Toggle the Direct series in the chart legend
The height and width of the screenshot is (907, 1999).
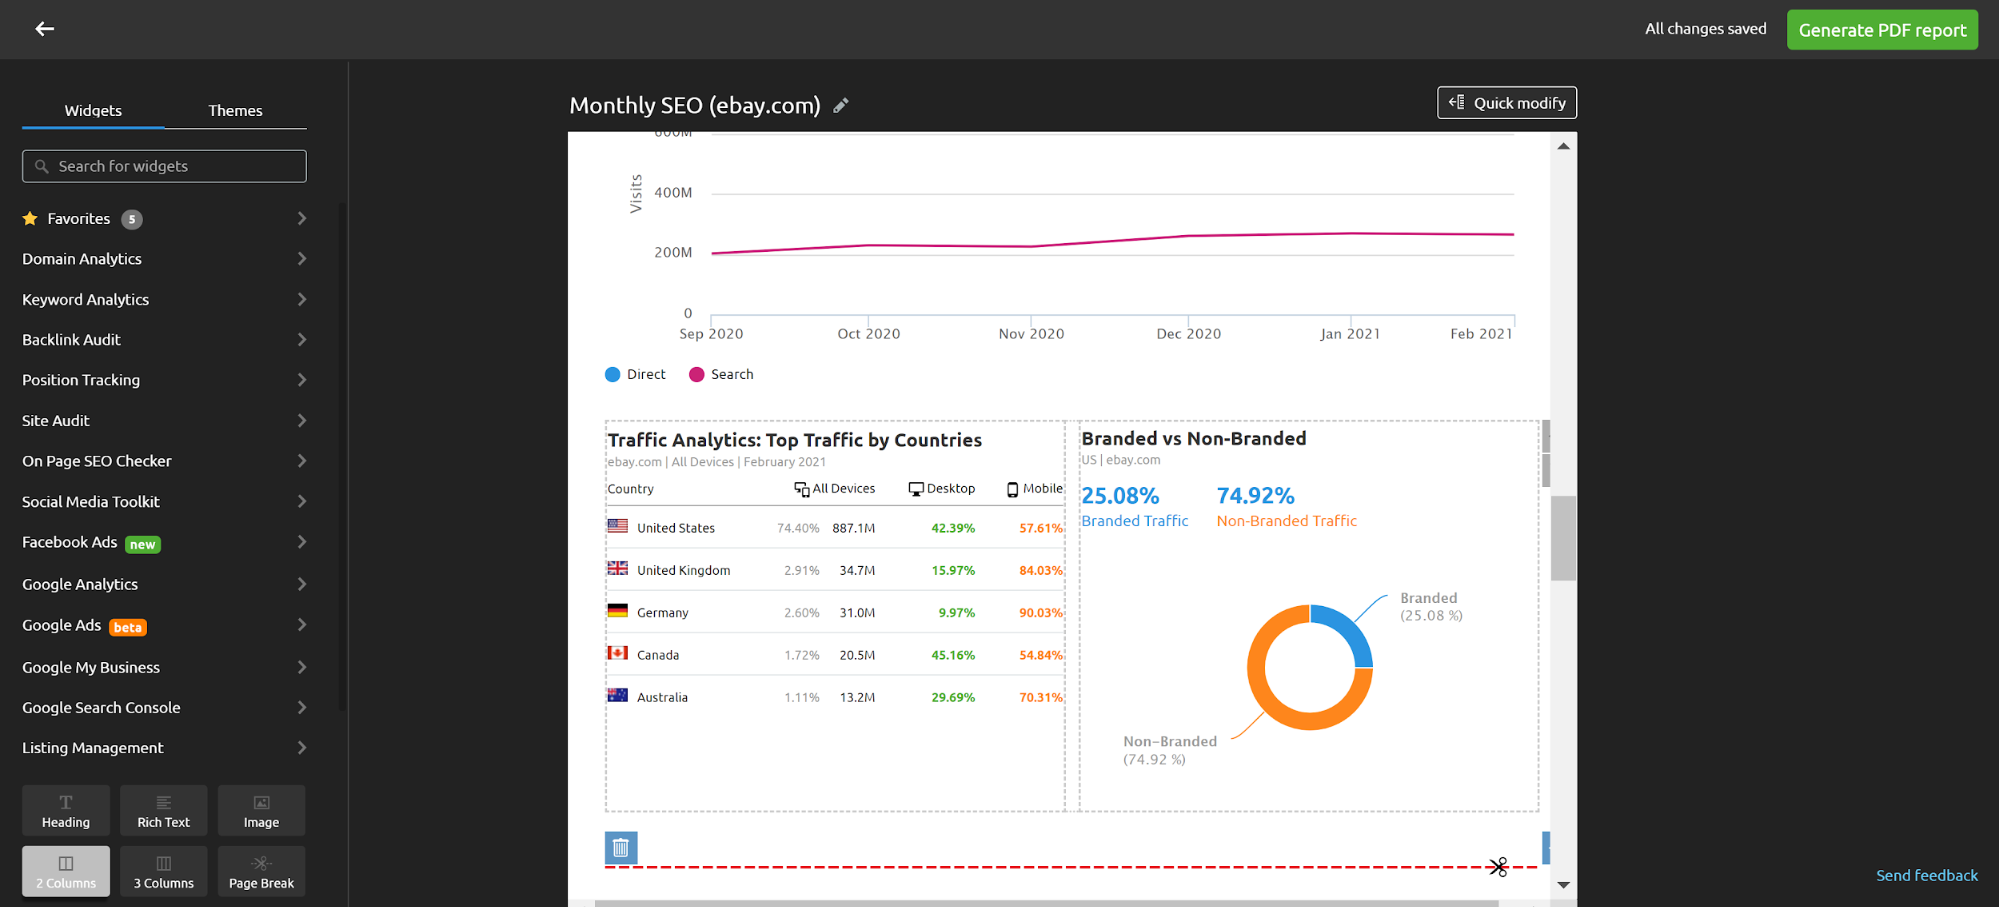[x=635, y=374]
